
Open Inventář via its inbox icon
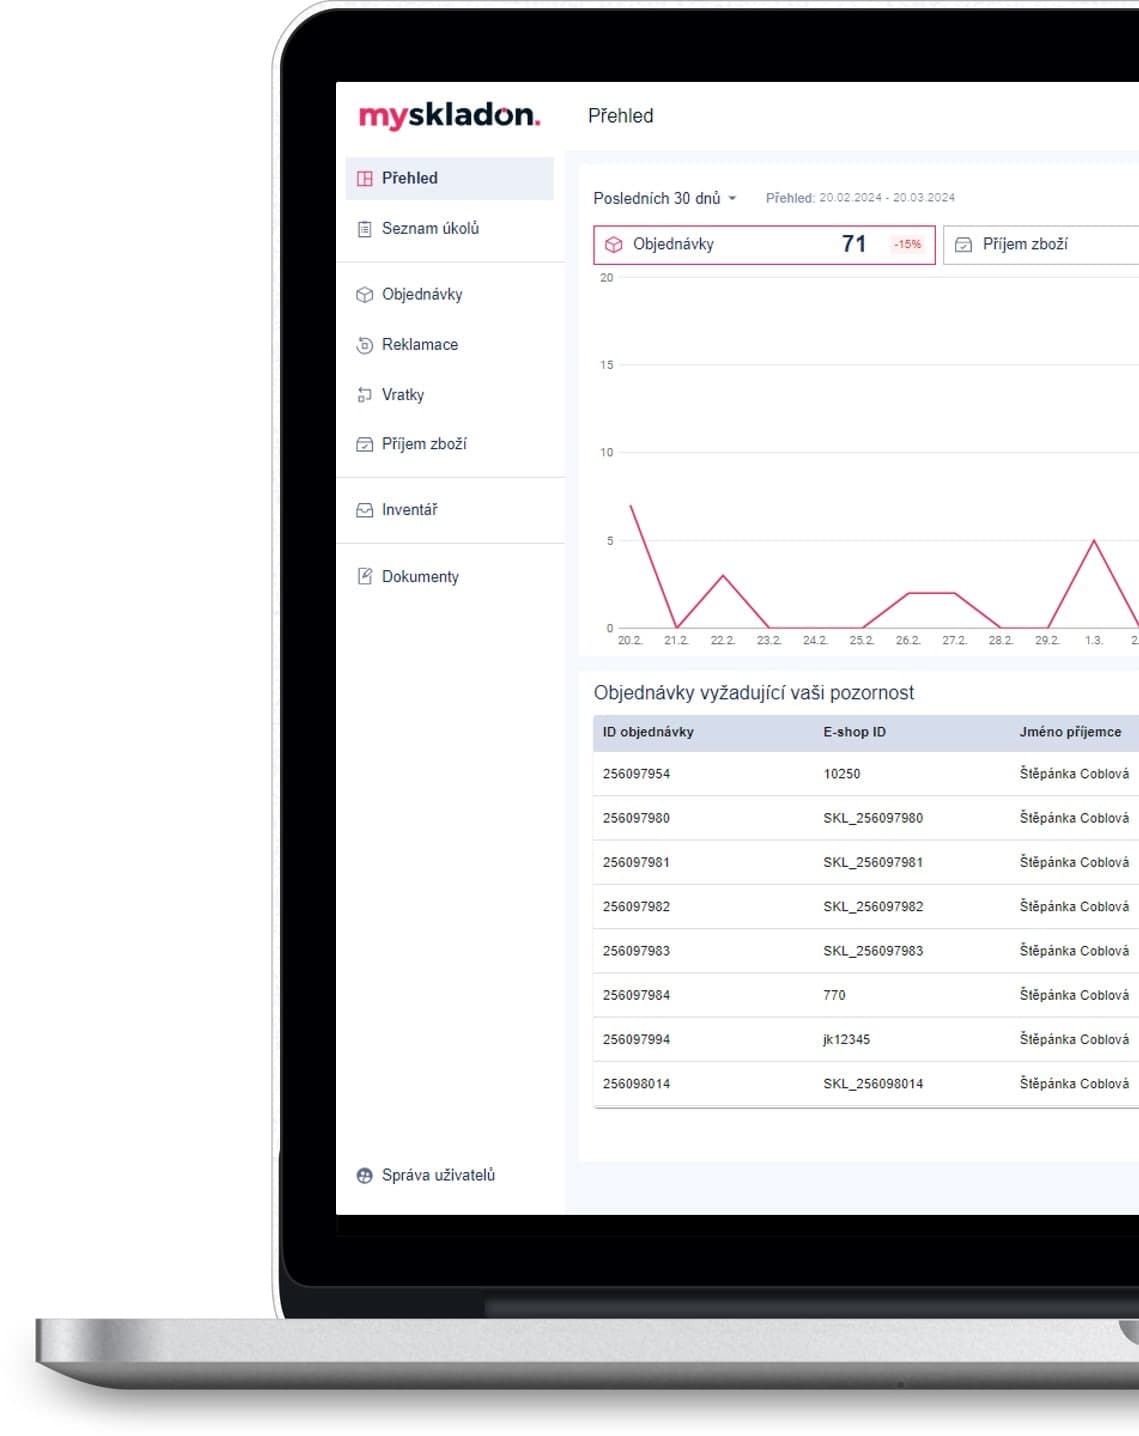coord(364,510)
